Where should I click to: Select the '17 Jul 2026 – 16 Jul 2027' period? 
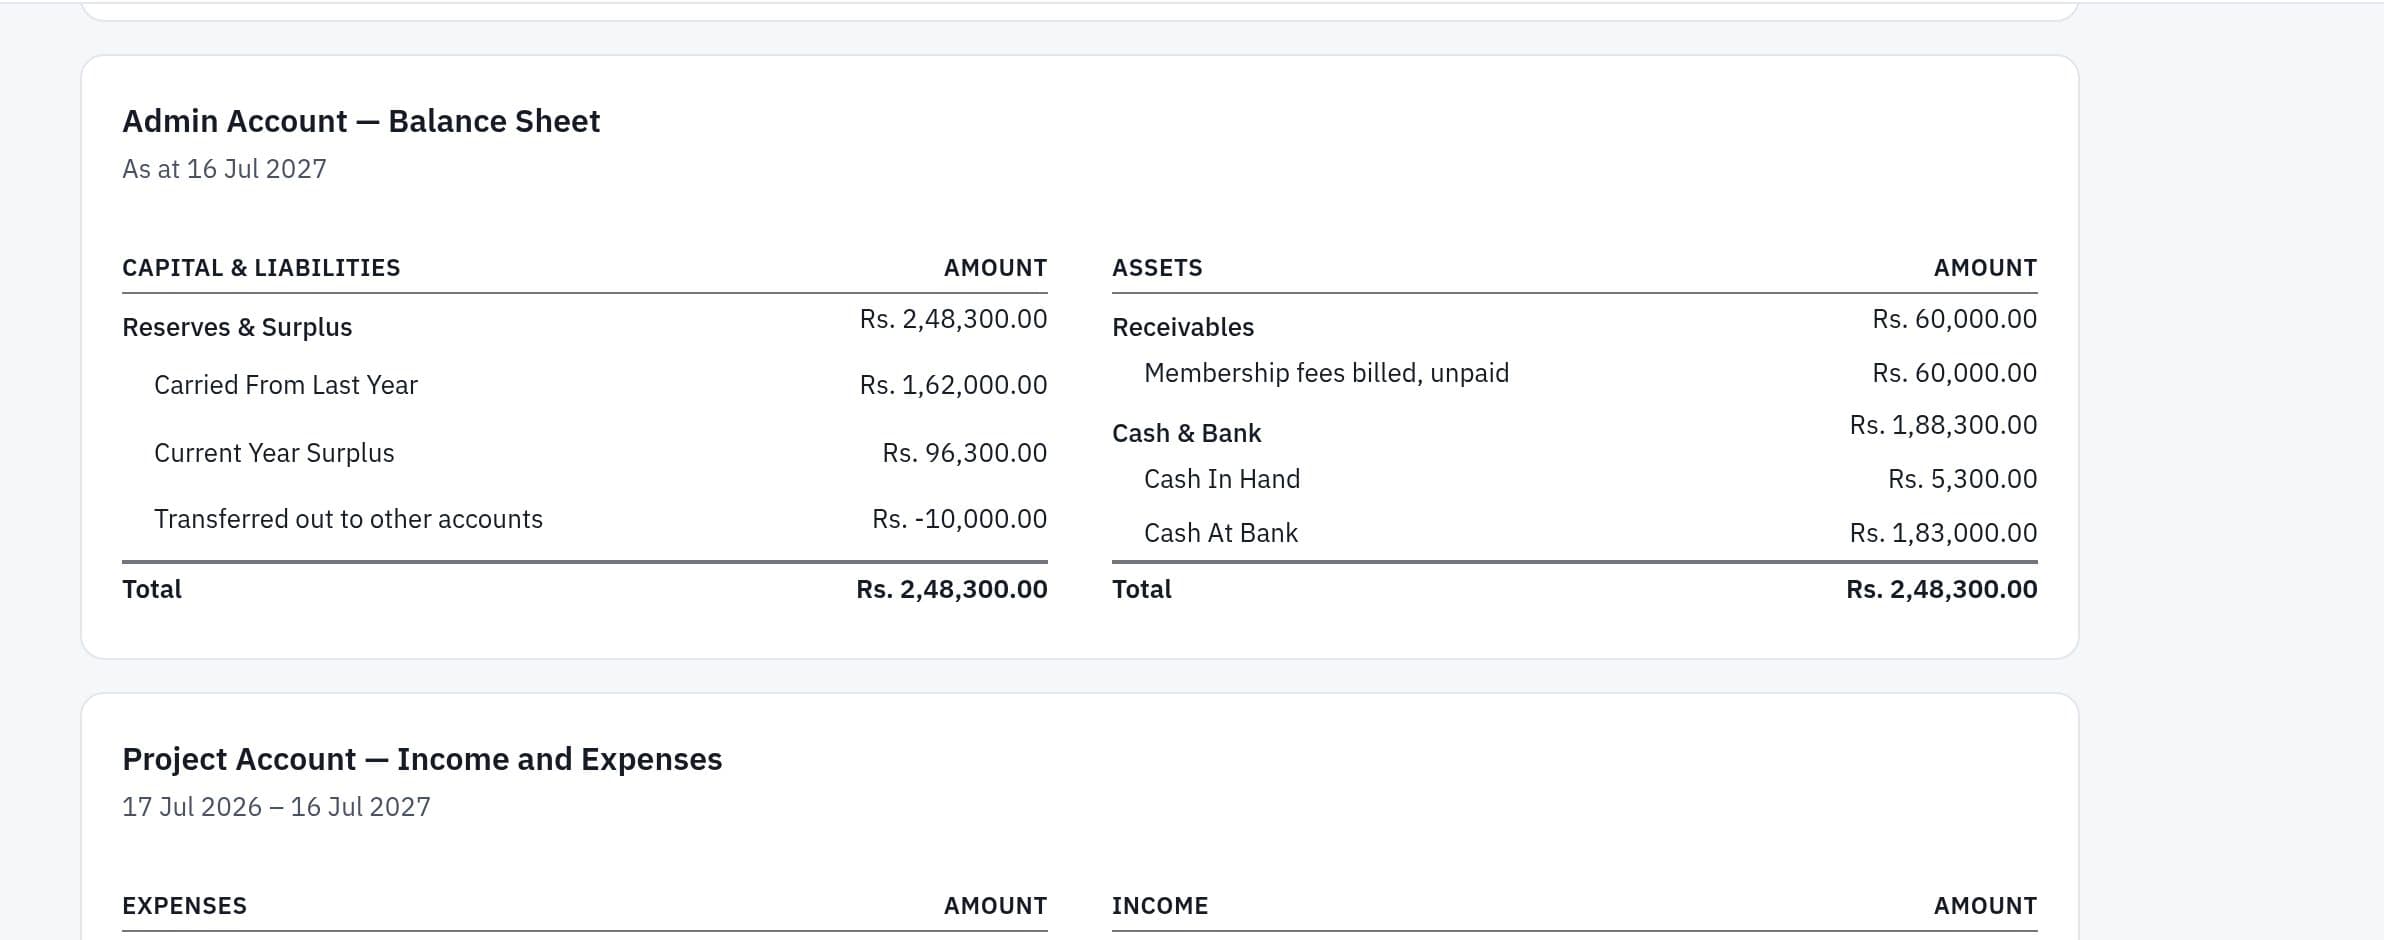276,807
